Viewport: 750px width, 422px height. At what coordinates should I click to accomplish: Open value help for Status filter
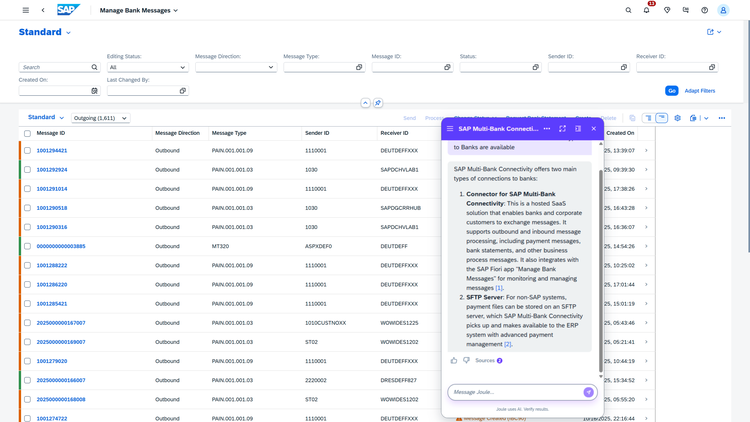pyautogui.click(x=535, y=67)
